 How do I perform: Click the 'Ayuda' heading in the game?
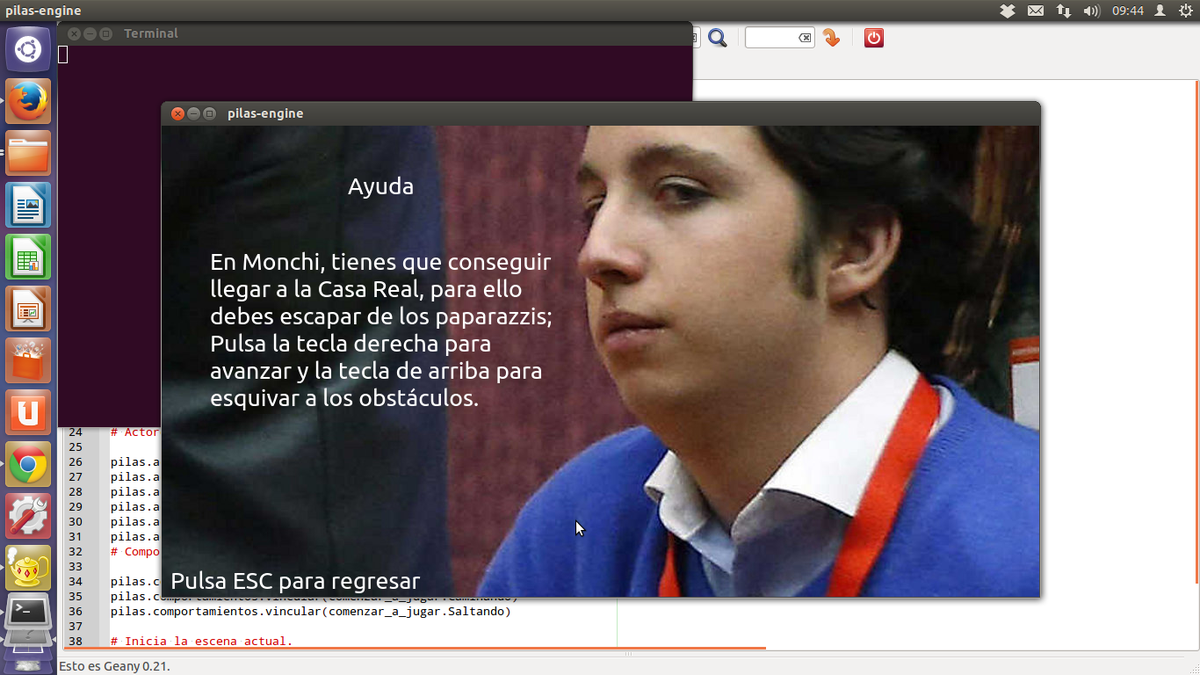[x=381, y=187]
